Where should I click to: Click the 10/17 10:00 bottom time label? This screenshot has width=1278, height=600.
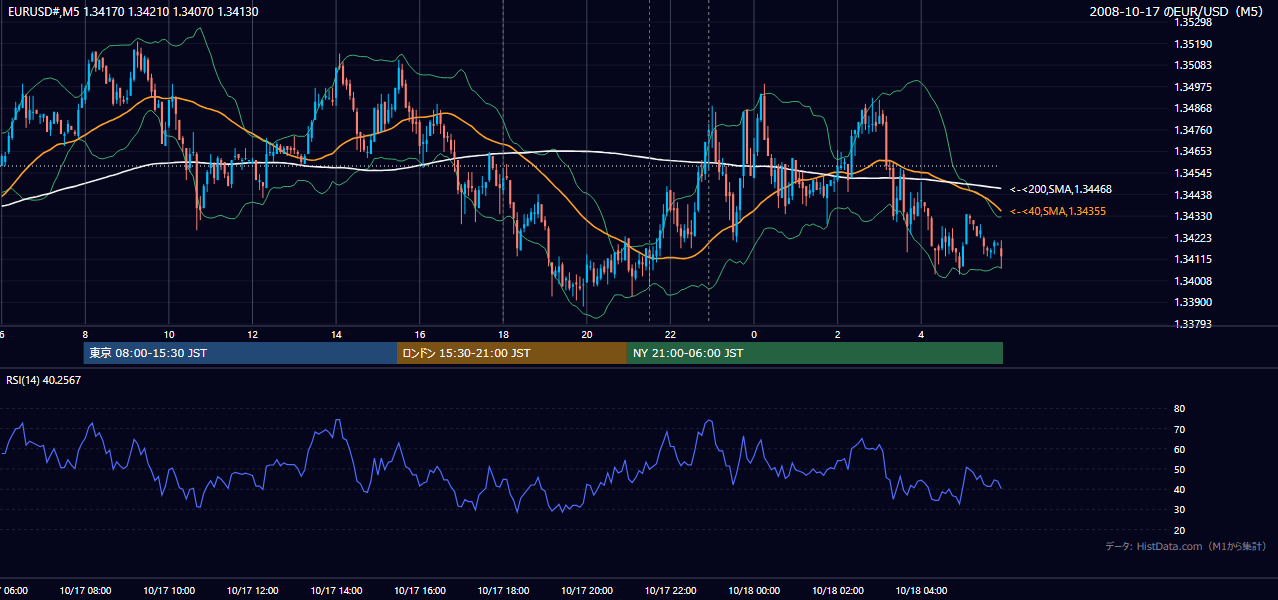click(x=169, y=591)
